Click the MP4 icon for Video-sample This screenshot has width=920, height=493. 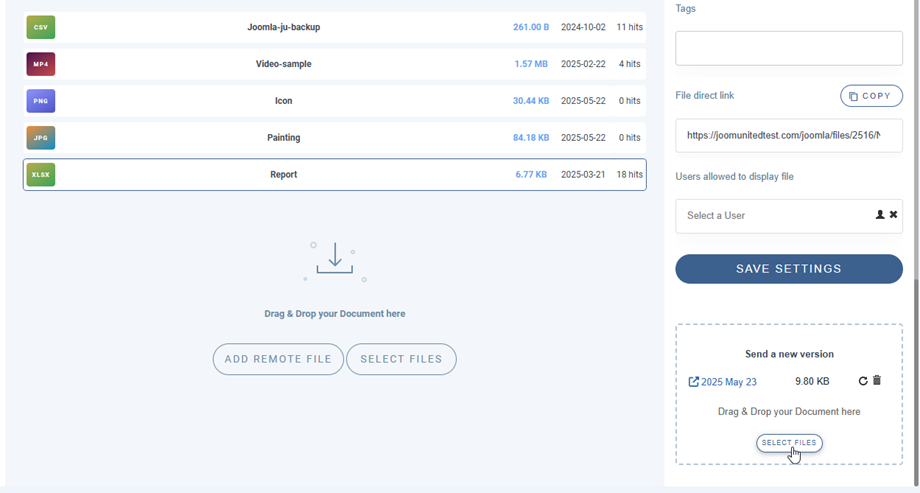click(41, 64)
